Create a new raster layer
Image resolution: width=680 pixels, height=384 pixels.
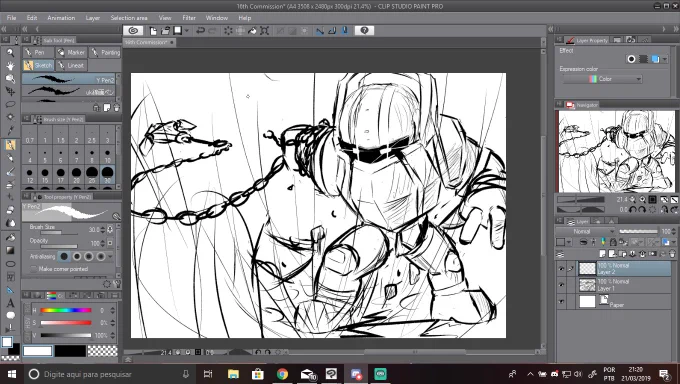tap(602, 254)
